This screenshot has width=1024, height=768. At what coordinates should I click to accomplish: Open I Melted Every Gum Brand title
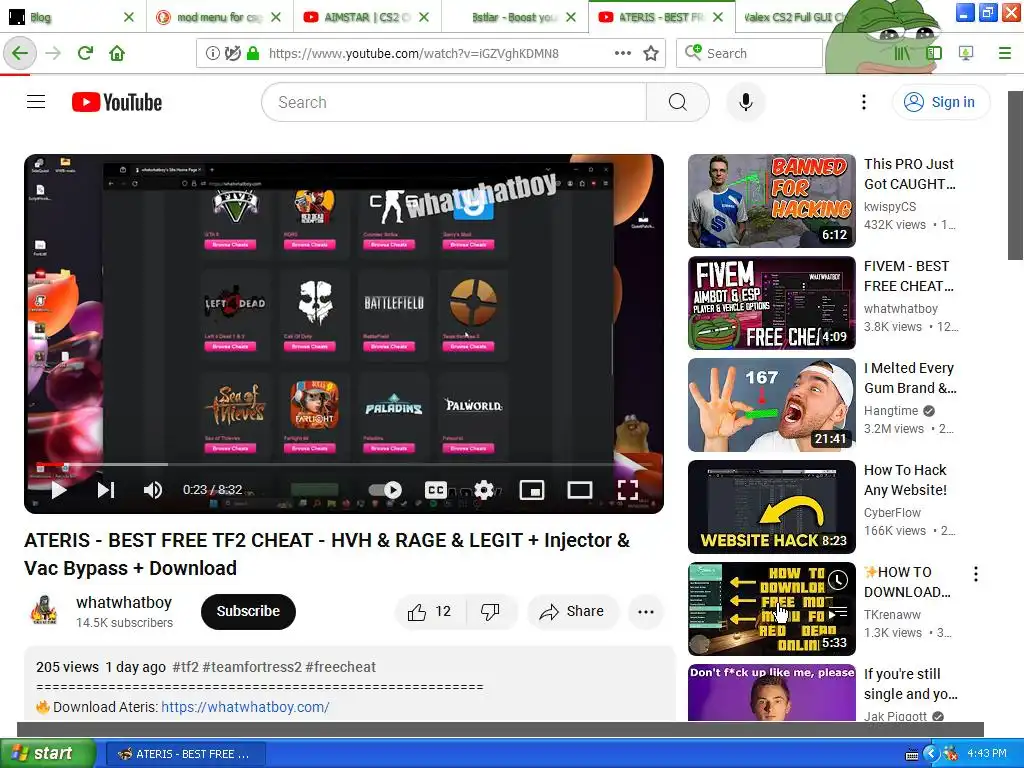[910, 378]
